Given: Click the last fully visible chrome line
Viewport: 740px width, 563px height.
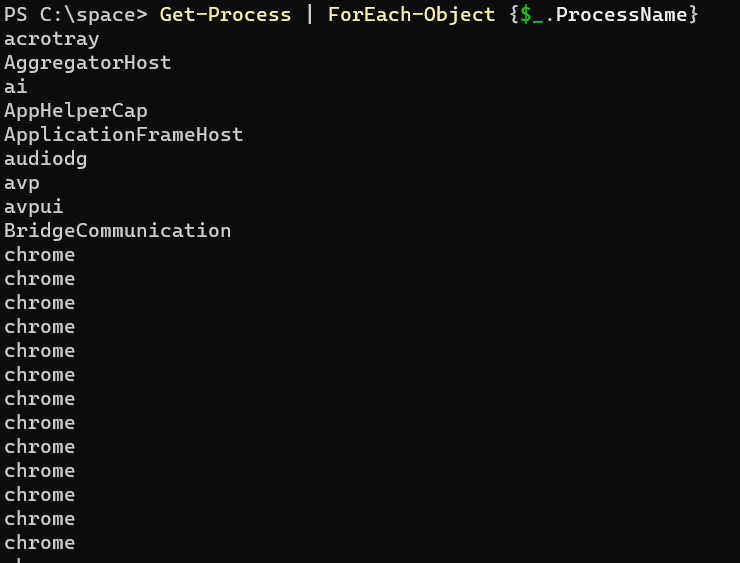Looking at the screenshot, I should click(x=40, y=543).
